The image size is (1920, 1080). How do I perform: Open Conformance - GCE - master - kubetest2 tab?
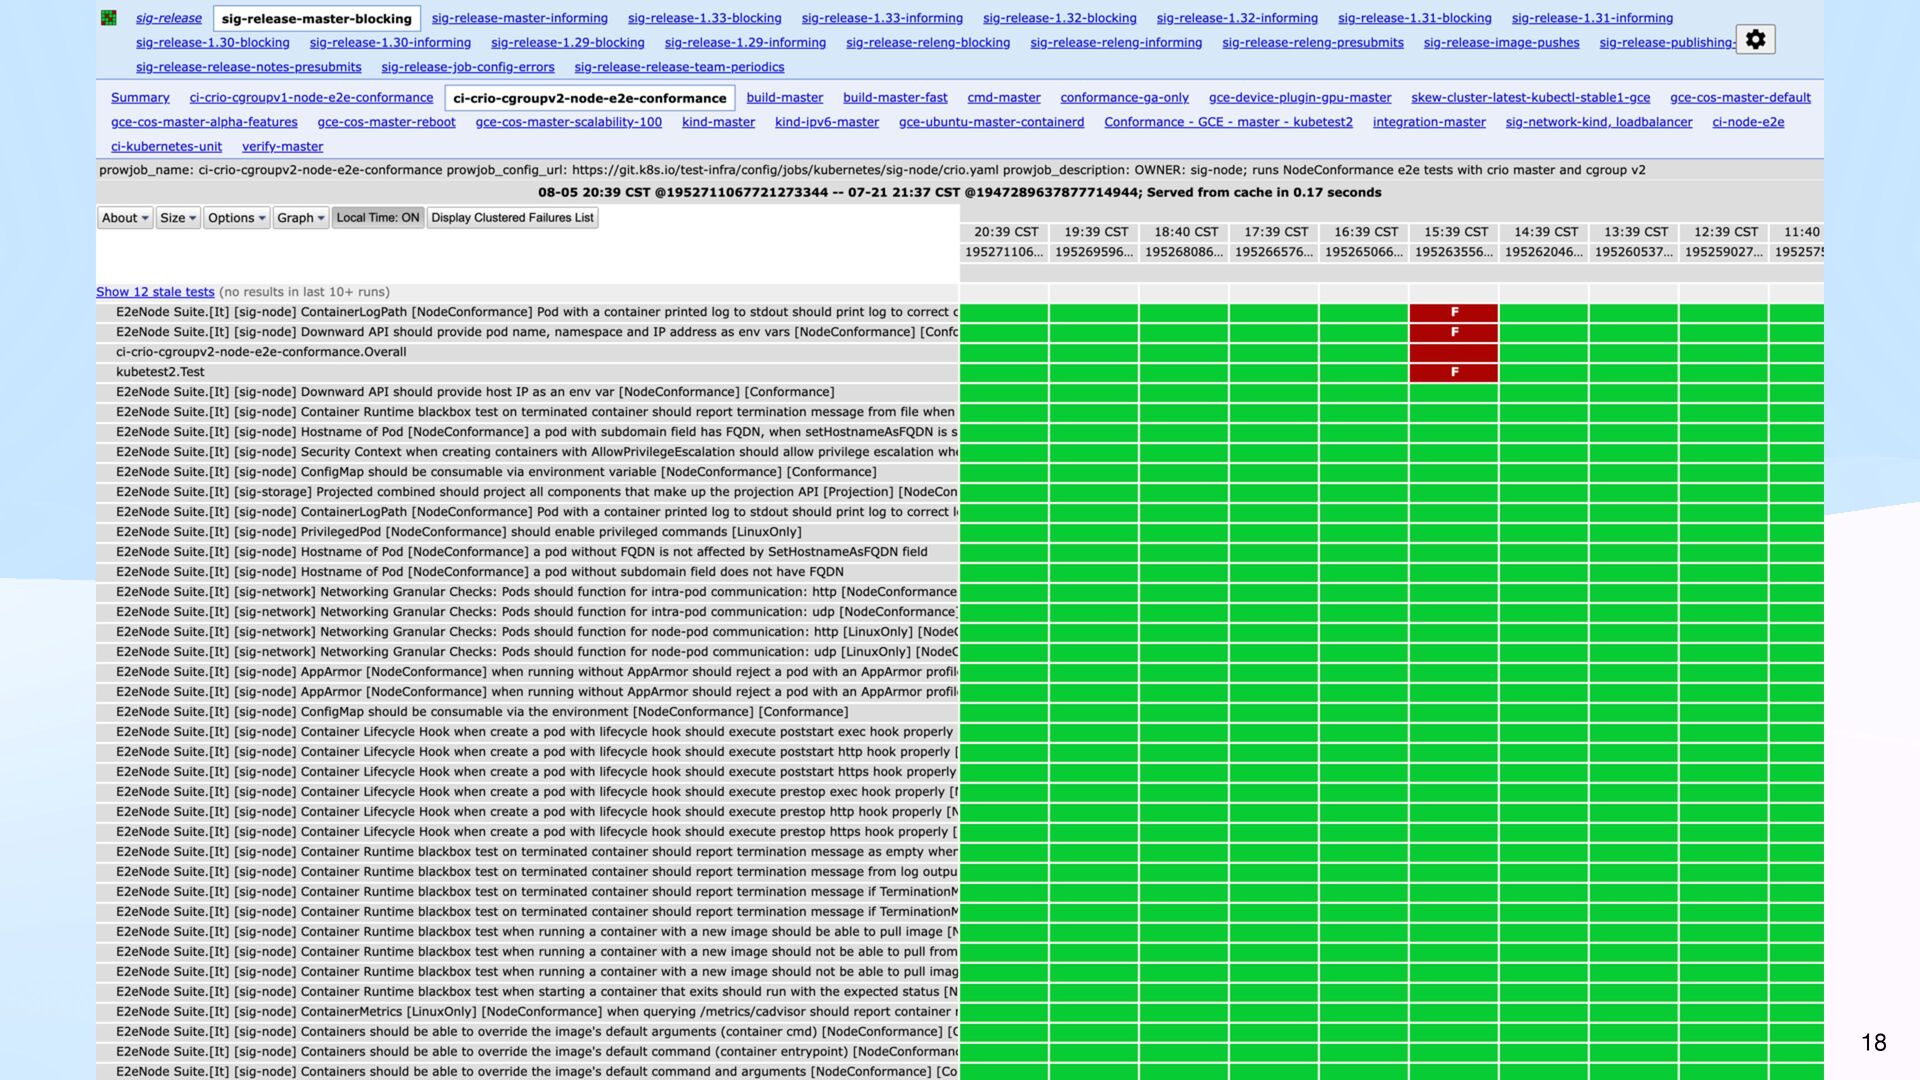pos(1228,122)
